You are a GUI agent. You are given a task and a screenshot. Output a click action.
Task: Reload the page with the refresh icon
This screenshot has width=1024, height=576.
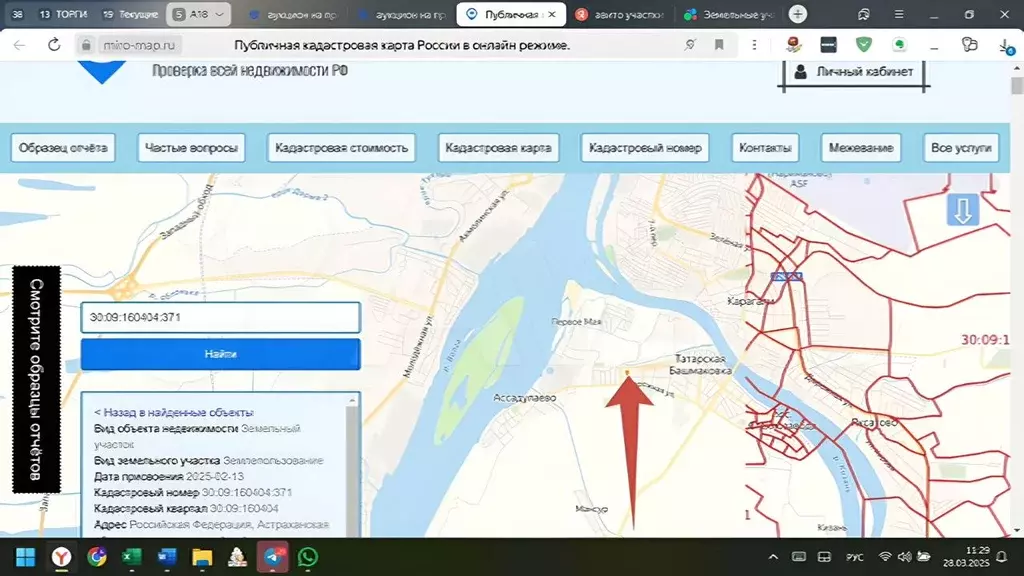point(54,44)
